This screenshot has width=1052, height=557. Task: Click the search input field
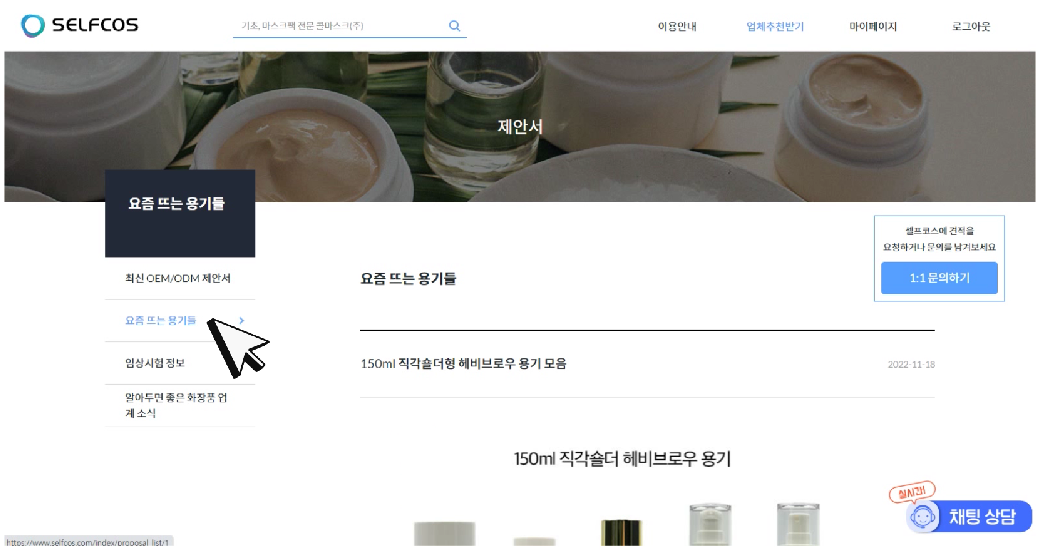pos(340,26)
